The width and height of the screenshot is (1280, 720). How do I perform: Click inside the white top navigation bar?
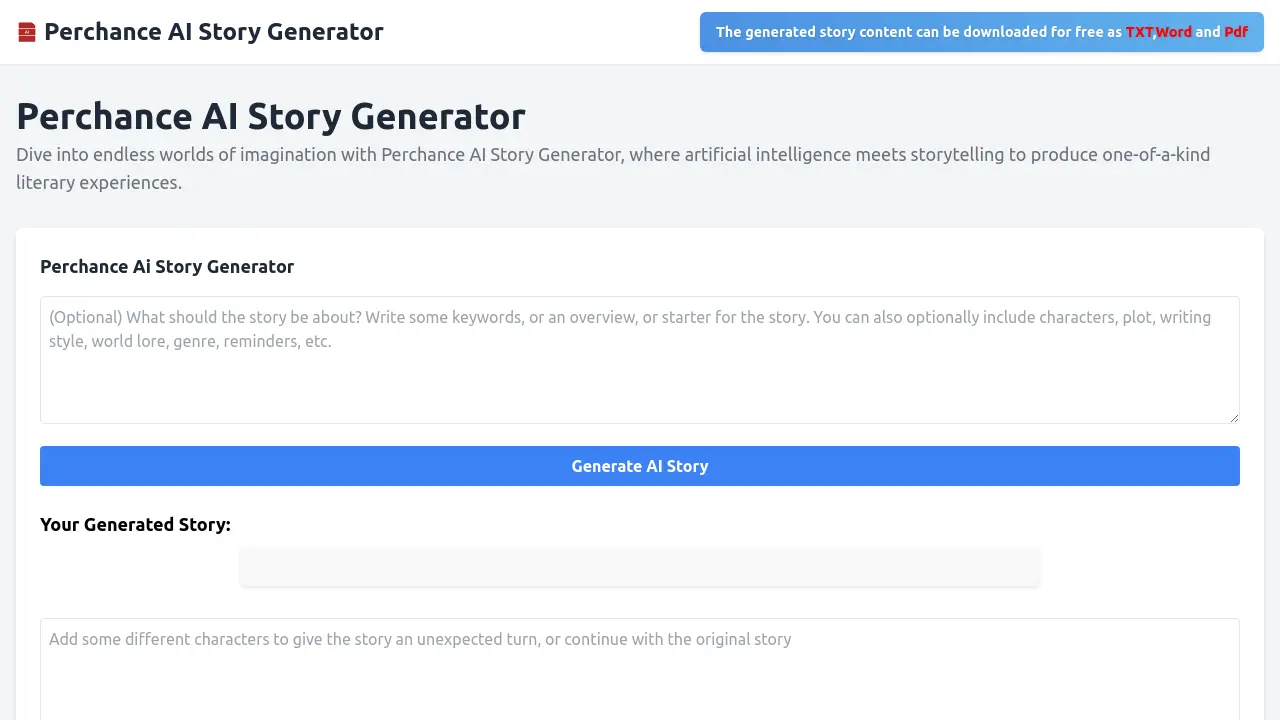click(550, 31)
